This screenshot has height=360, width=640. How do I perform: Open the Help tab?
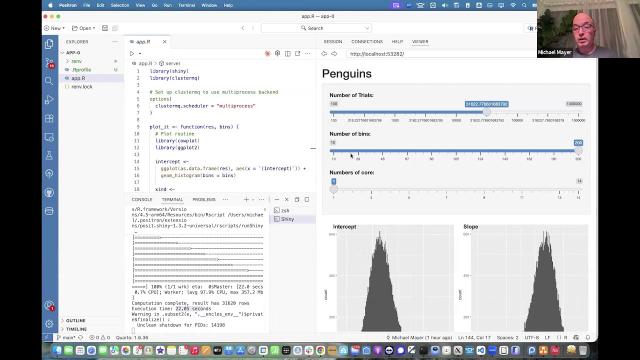click(397, 42)
